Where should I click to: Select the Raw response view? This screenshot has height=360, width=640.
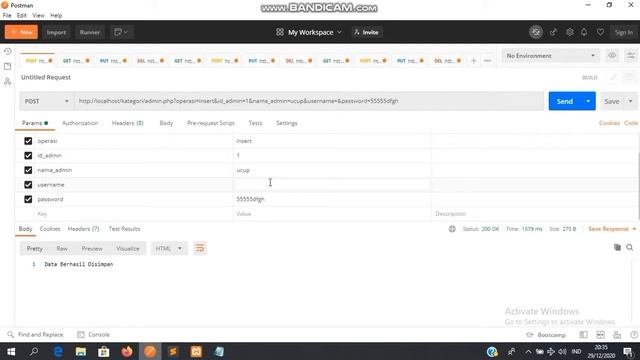(x=62, y=248)
